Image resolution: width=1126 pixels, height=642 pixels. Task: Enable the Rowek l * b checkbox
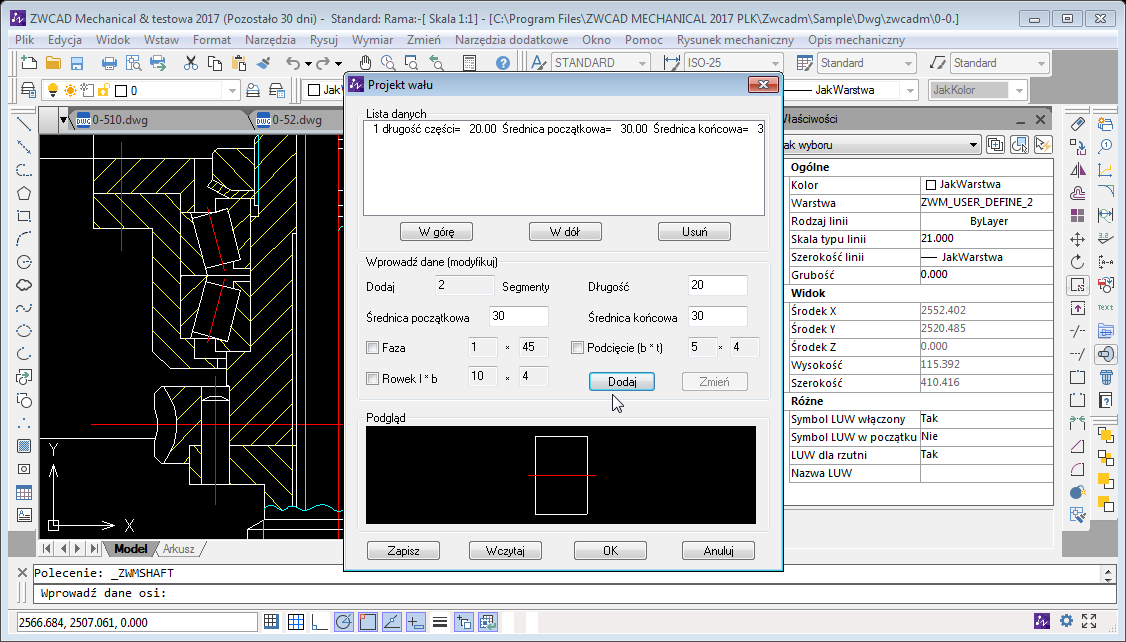(x=374, y=378)
